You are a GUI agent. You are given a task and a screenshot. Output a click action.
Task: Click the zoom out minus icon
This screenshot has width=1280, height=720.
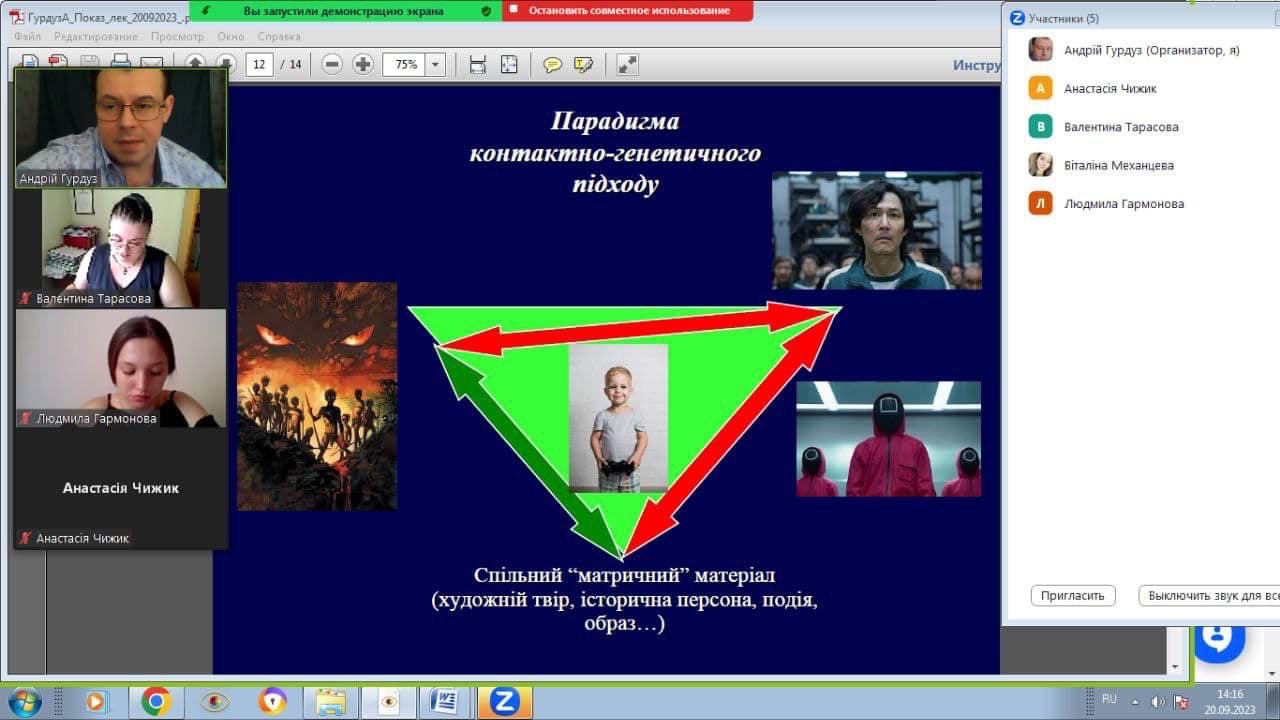[x=332, y=65]
